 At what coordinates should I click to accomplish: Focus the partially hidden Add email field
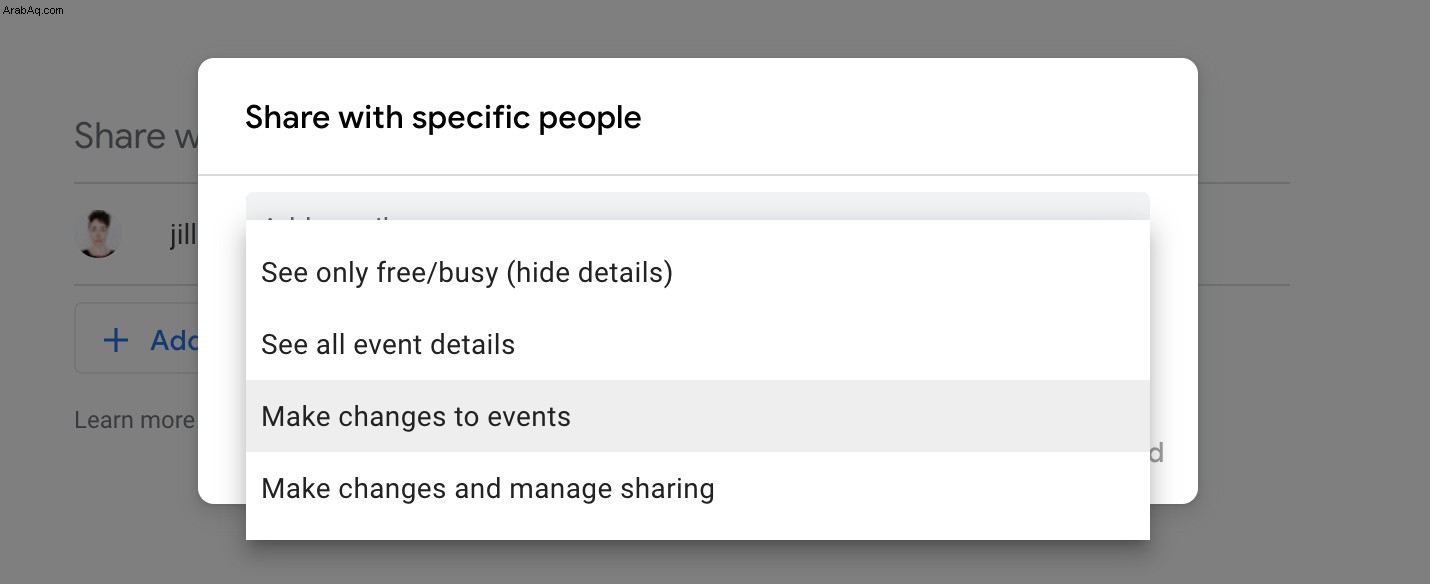coord(697,206)
